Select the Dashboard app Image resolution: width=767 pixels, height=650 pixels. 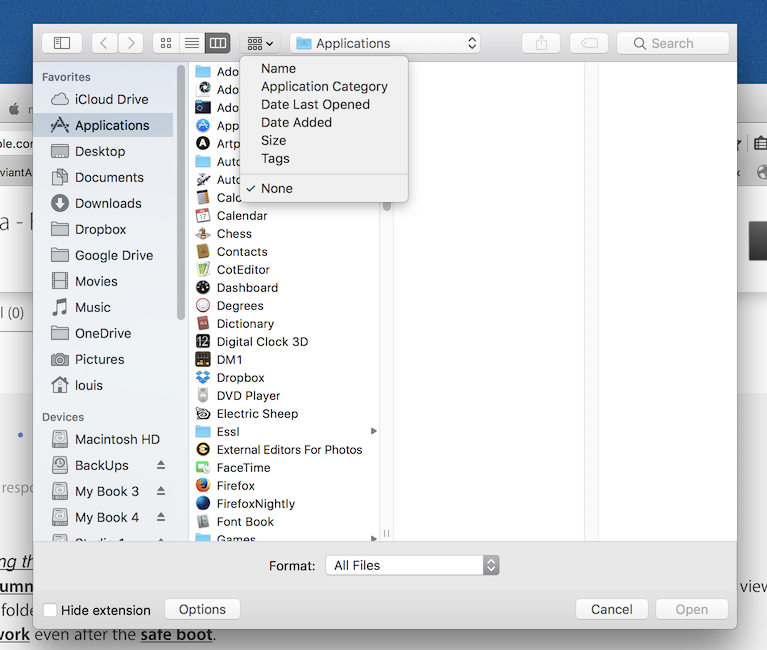(286, 288)
